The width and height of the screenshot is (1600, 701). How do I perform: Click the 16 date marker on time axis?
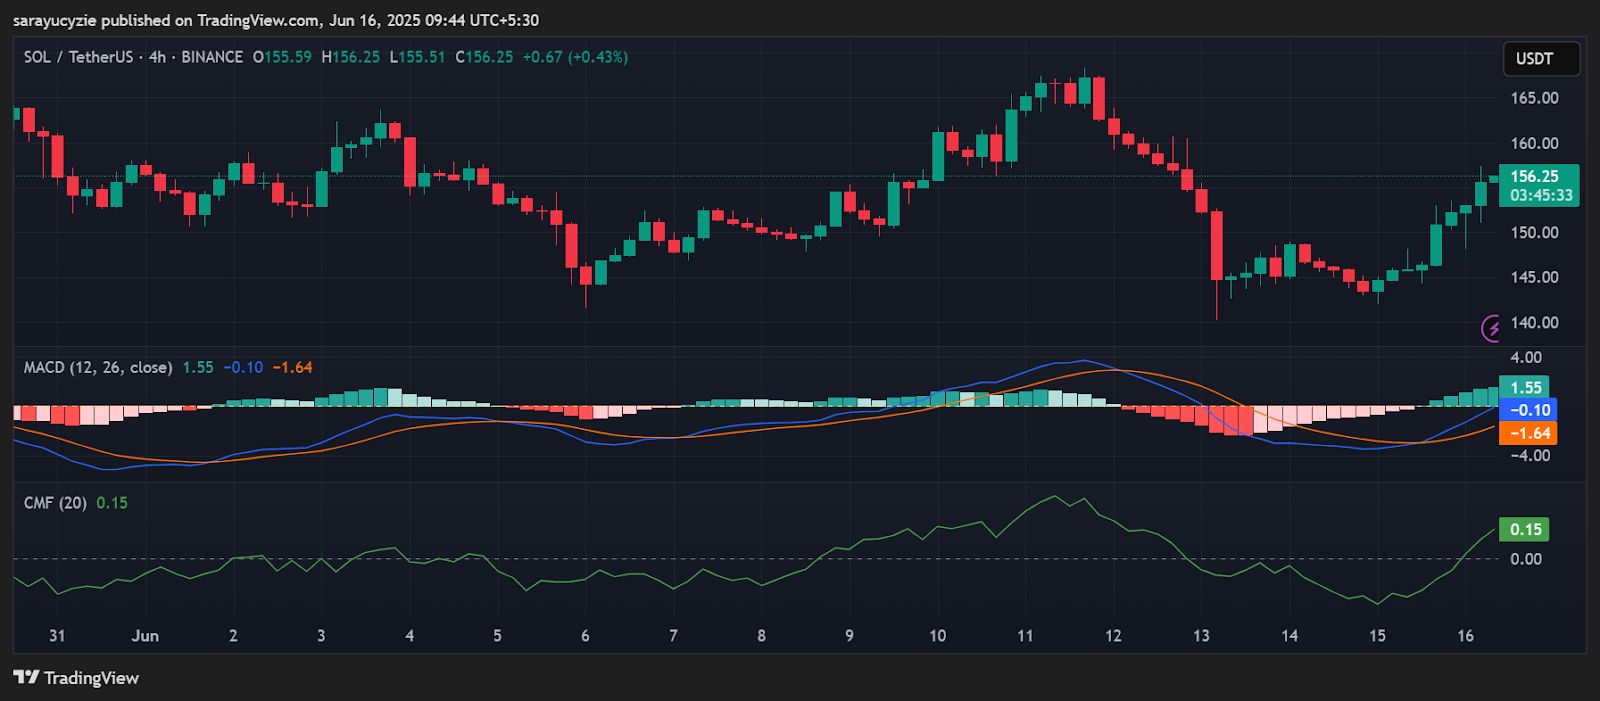(x=1465, y=636)
